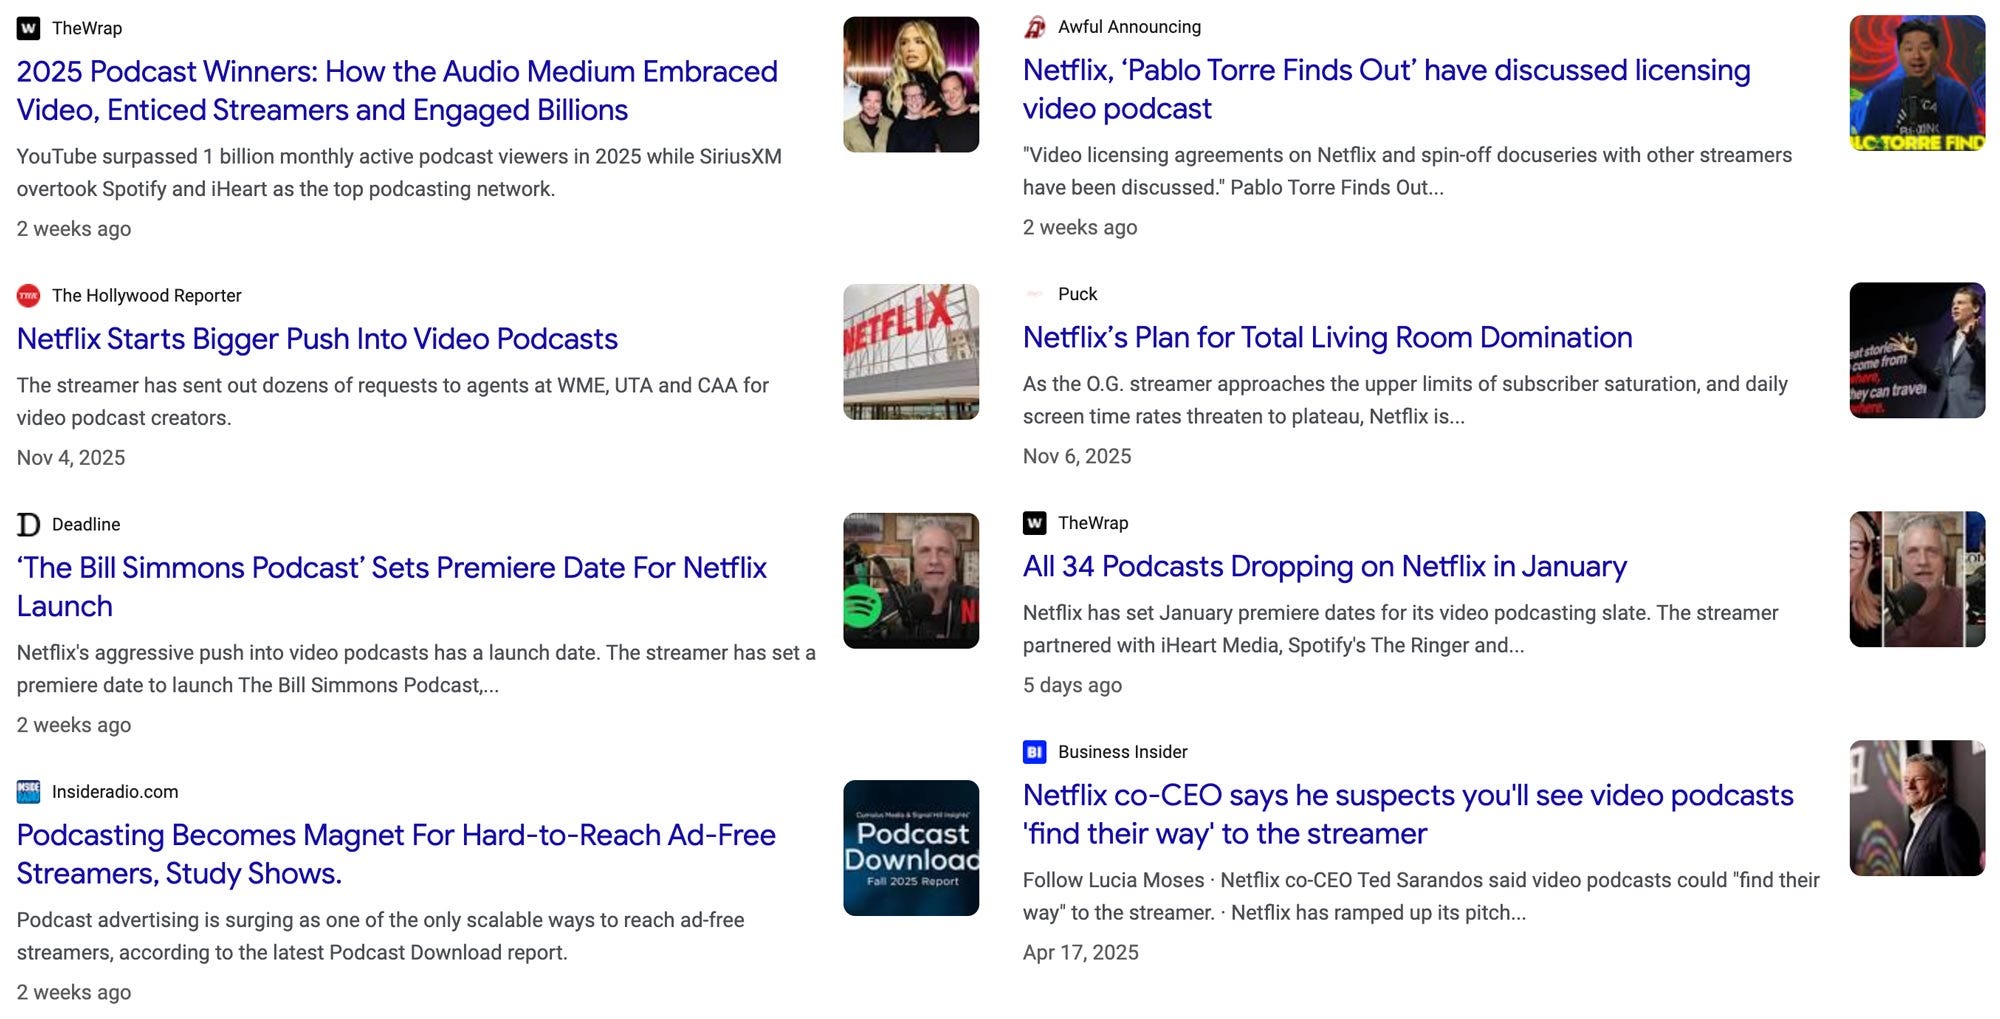Open 'All 34 Podcasts Dropping on Netflix in January'
Screen dimensions: 2000x1019
click(x=1325, y=567)
